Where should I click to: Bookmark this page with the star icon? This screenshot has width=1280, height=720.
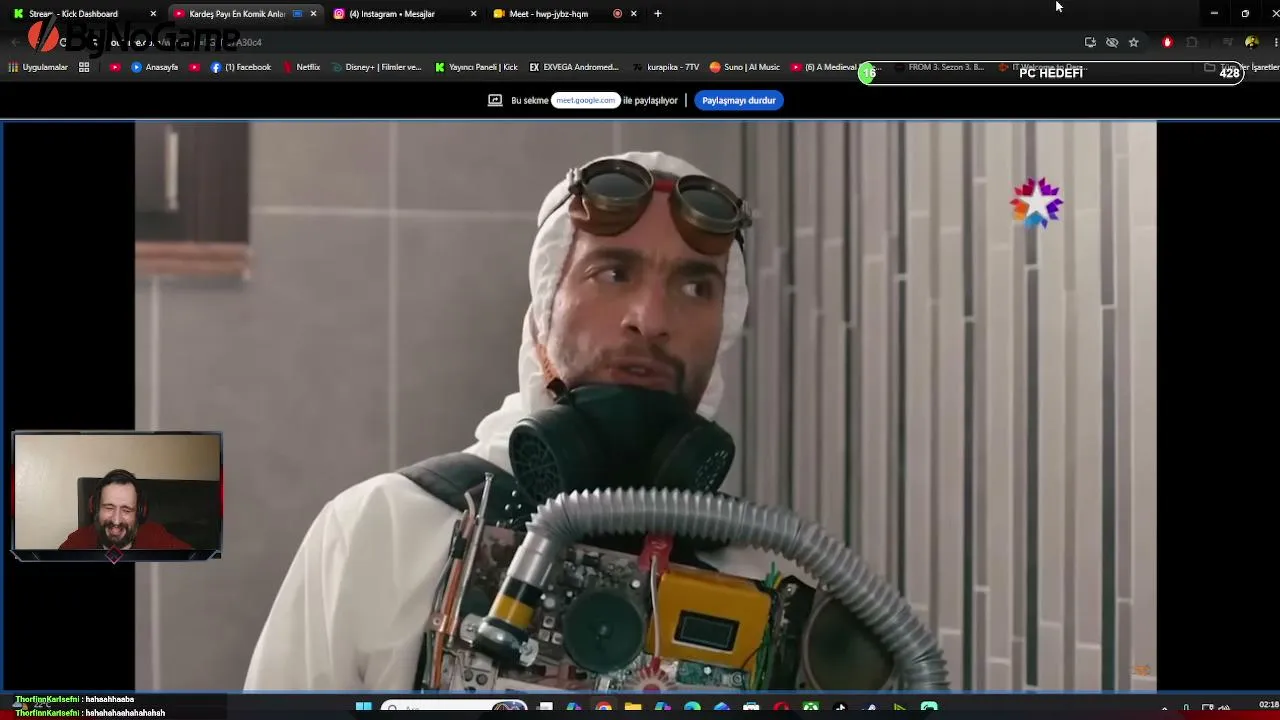tap(1133, 42)
